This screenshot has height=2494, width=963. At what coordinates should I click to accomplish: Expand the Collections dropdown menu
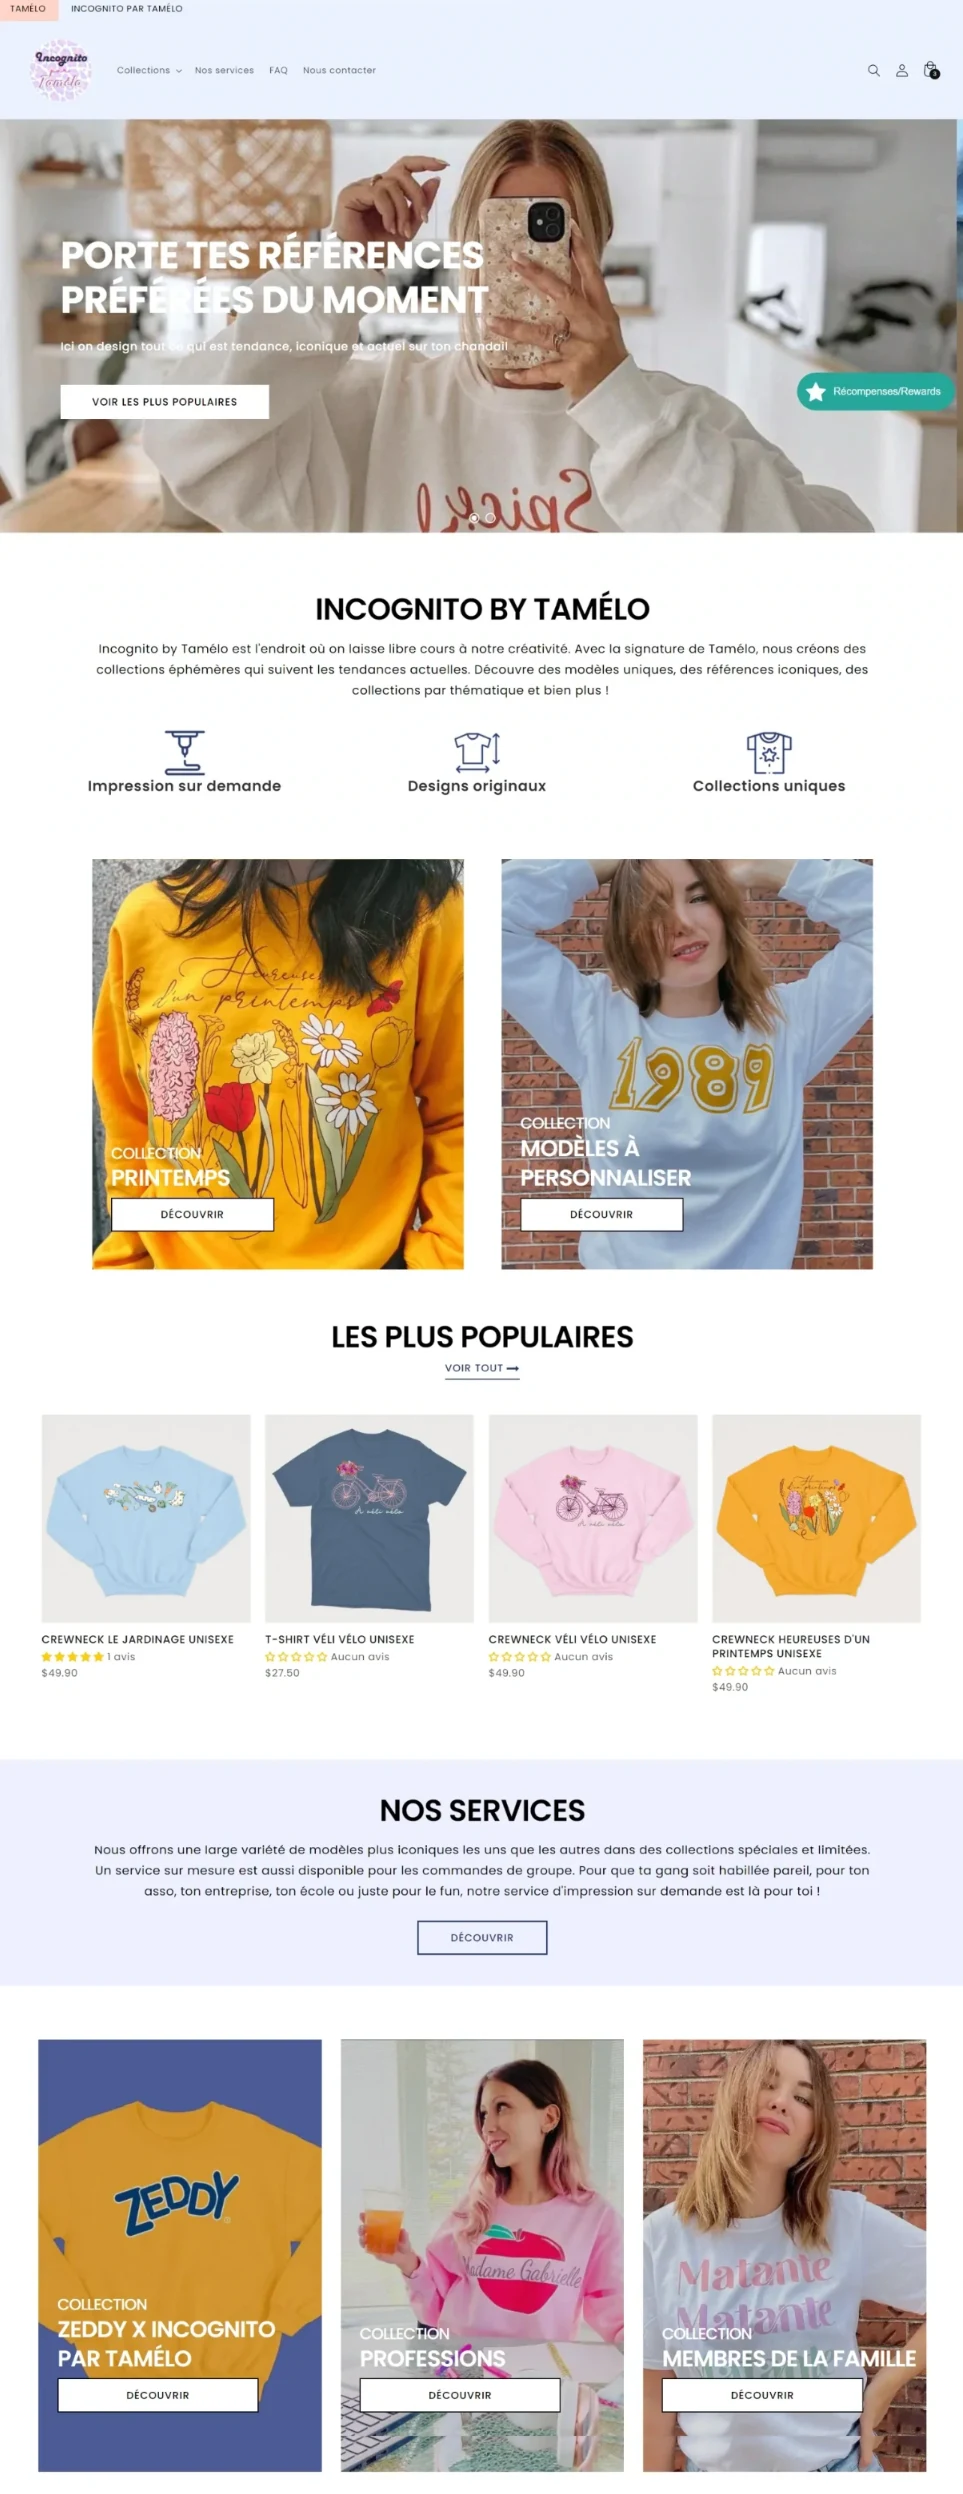[x=149, y=70]
